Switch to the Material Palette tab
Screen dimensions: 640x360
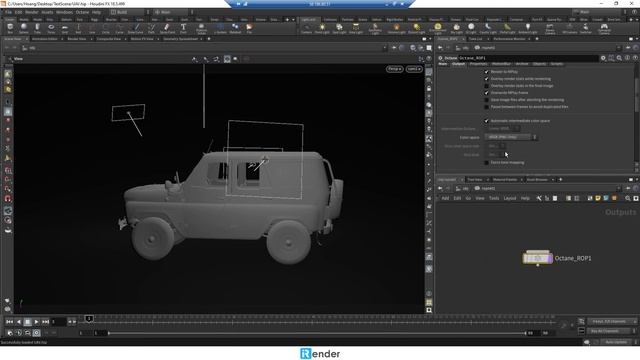(x=505, y=180)
